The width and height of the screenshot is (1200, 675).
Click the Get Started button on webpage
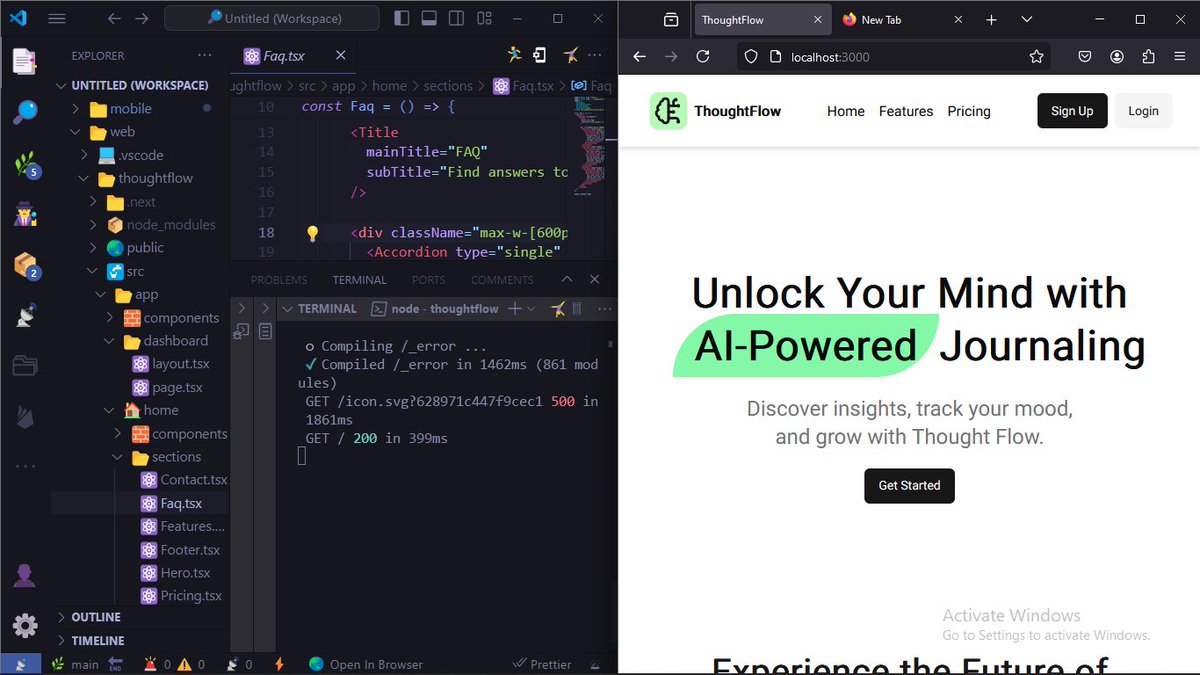(x=909, y=485)
